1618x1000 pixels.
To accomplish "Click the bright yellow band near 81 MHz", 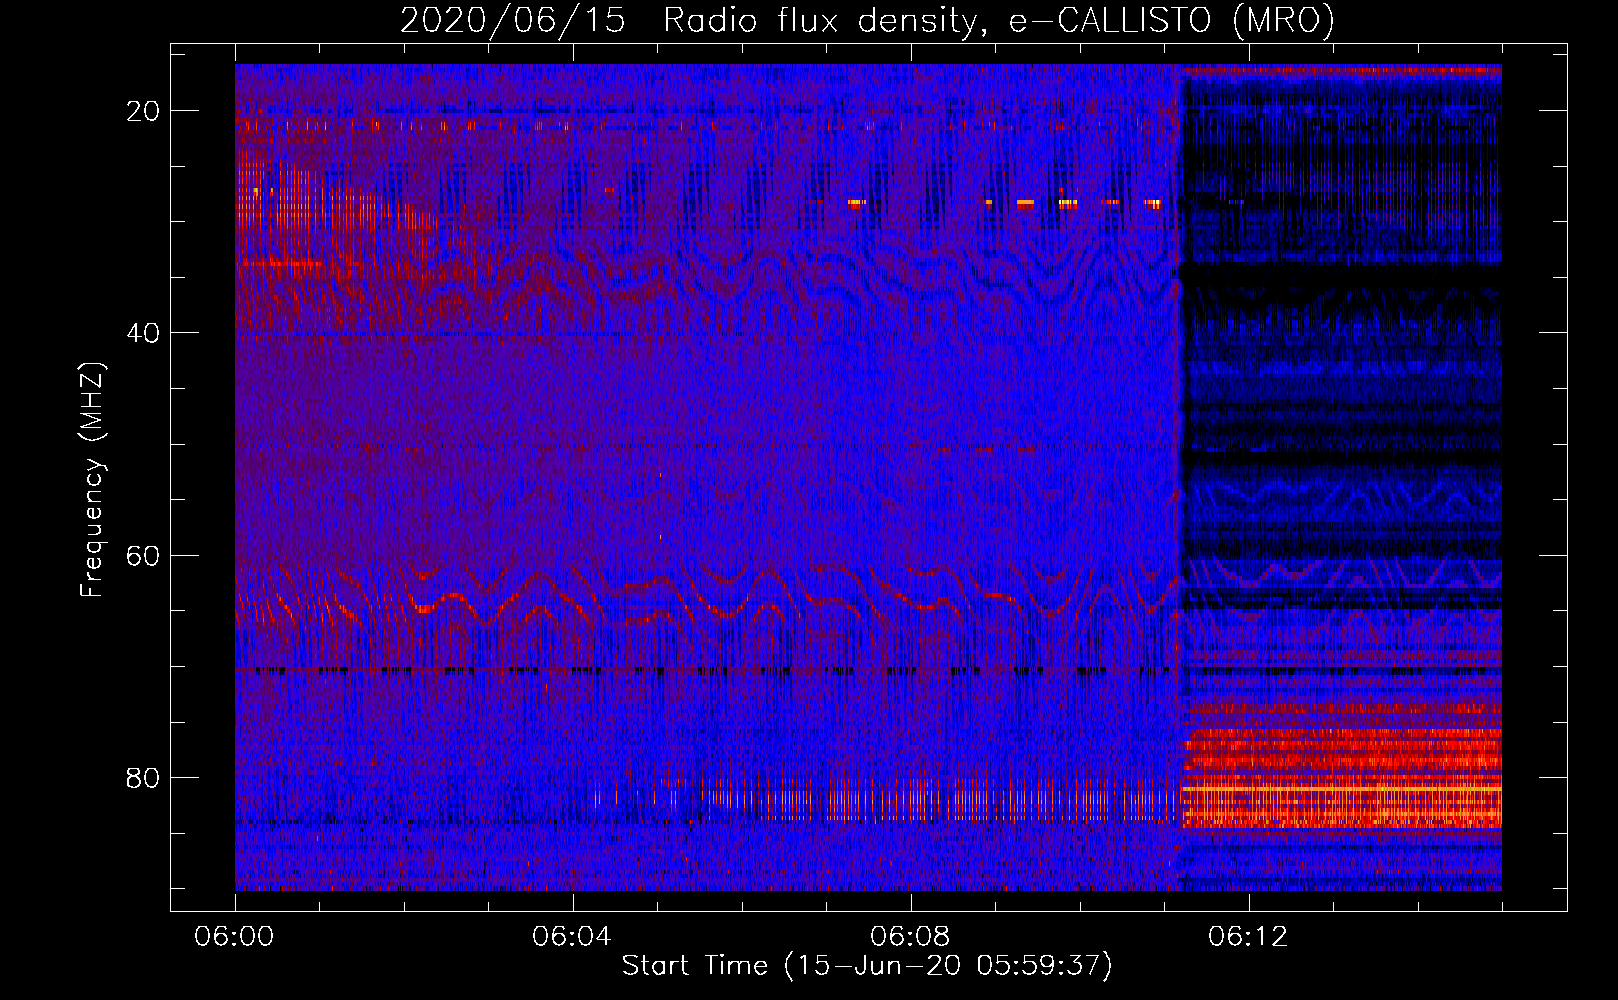I will point(1341,789).
